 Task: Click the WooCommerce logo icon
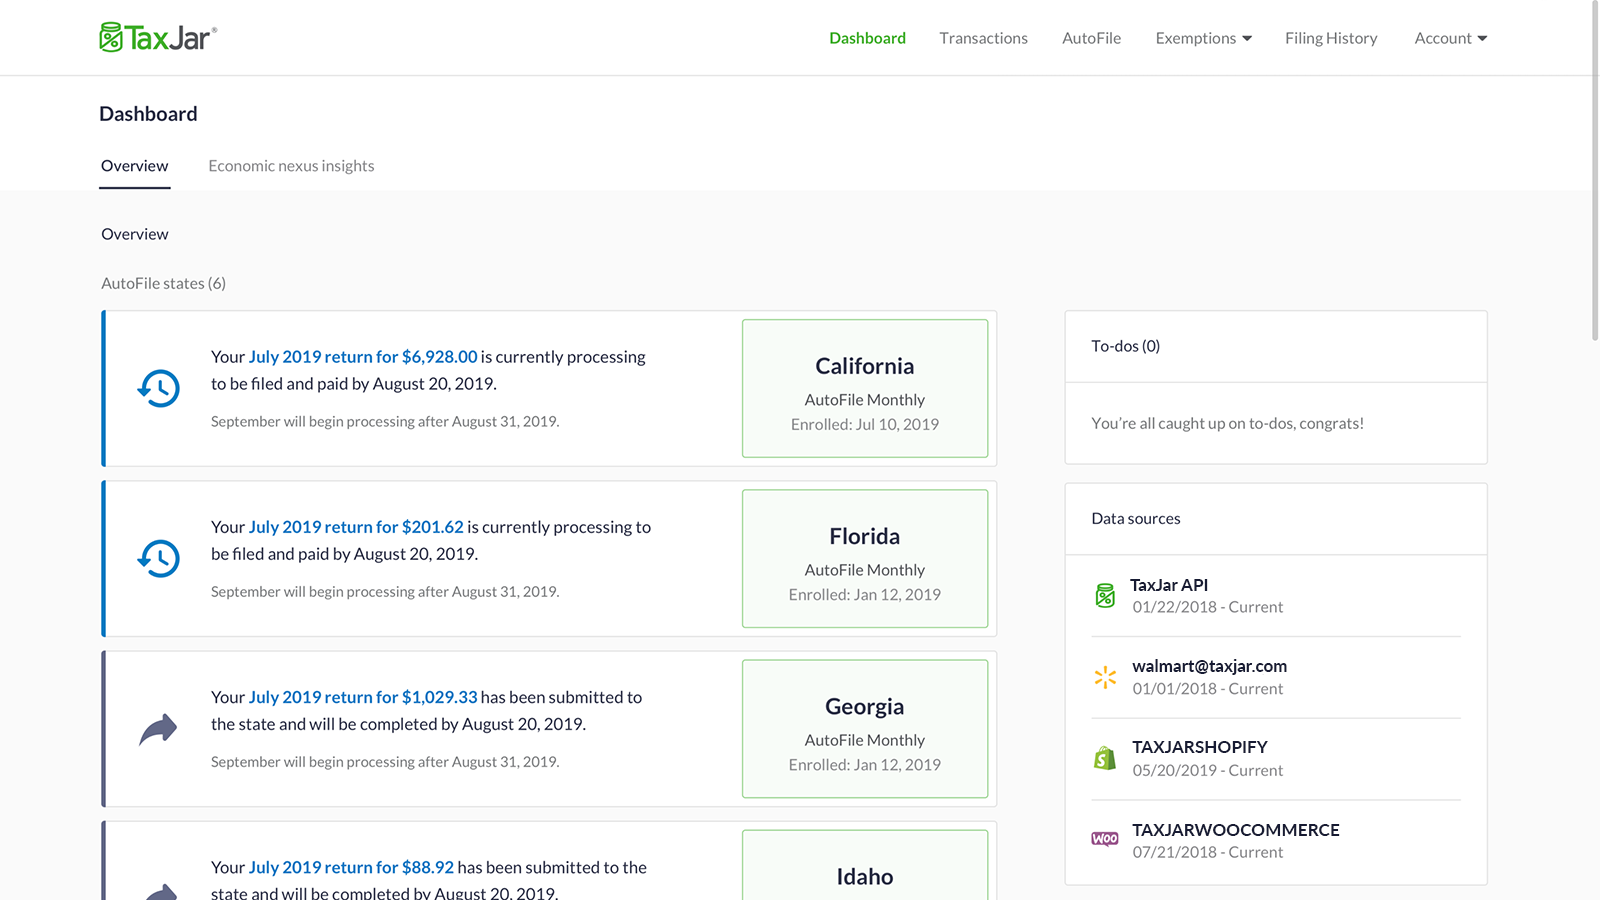(1105, 839)
